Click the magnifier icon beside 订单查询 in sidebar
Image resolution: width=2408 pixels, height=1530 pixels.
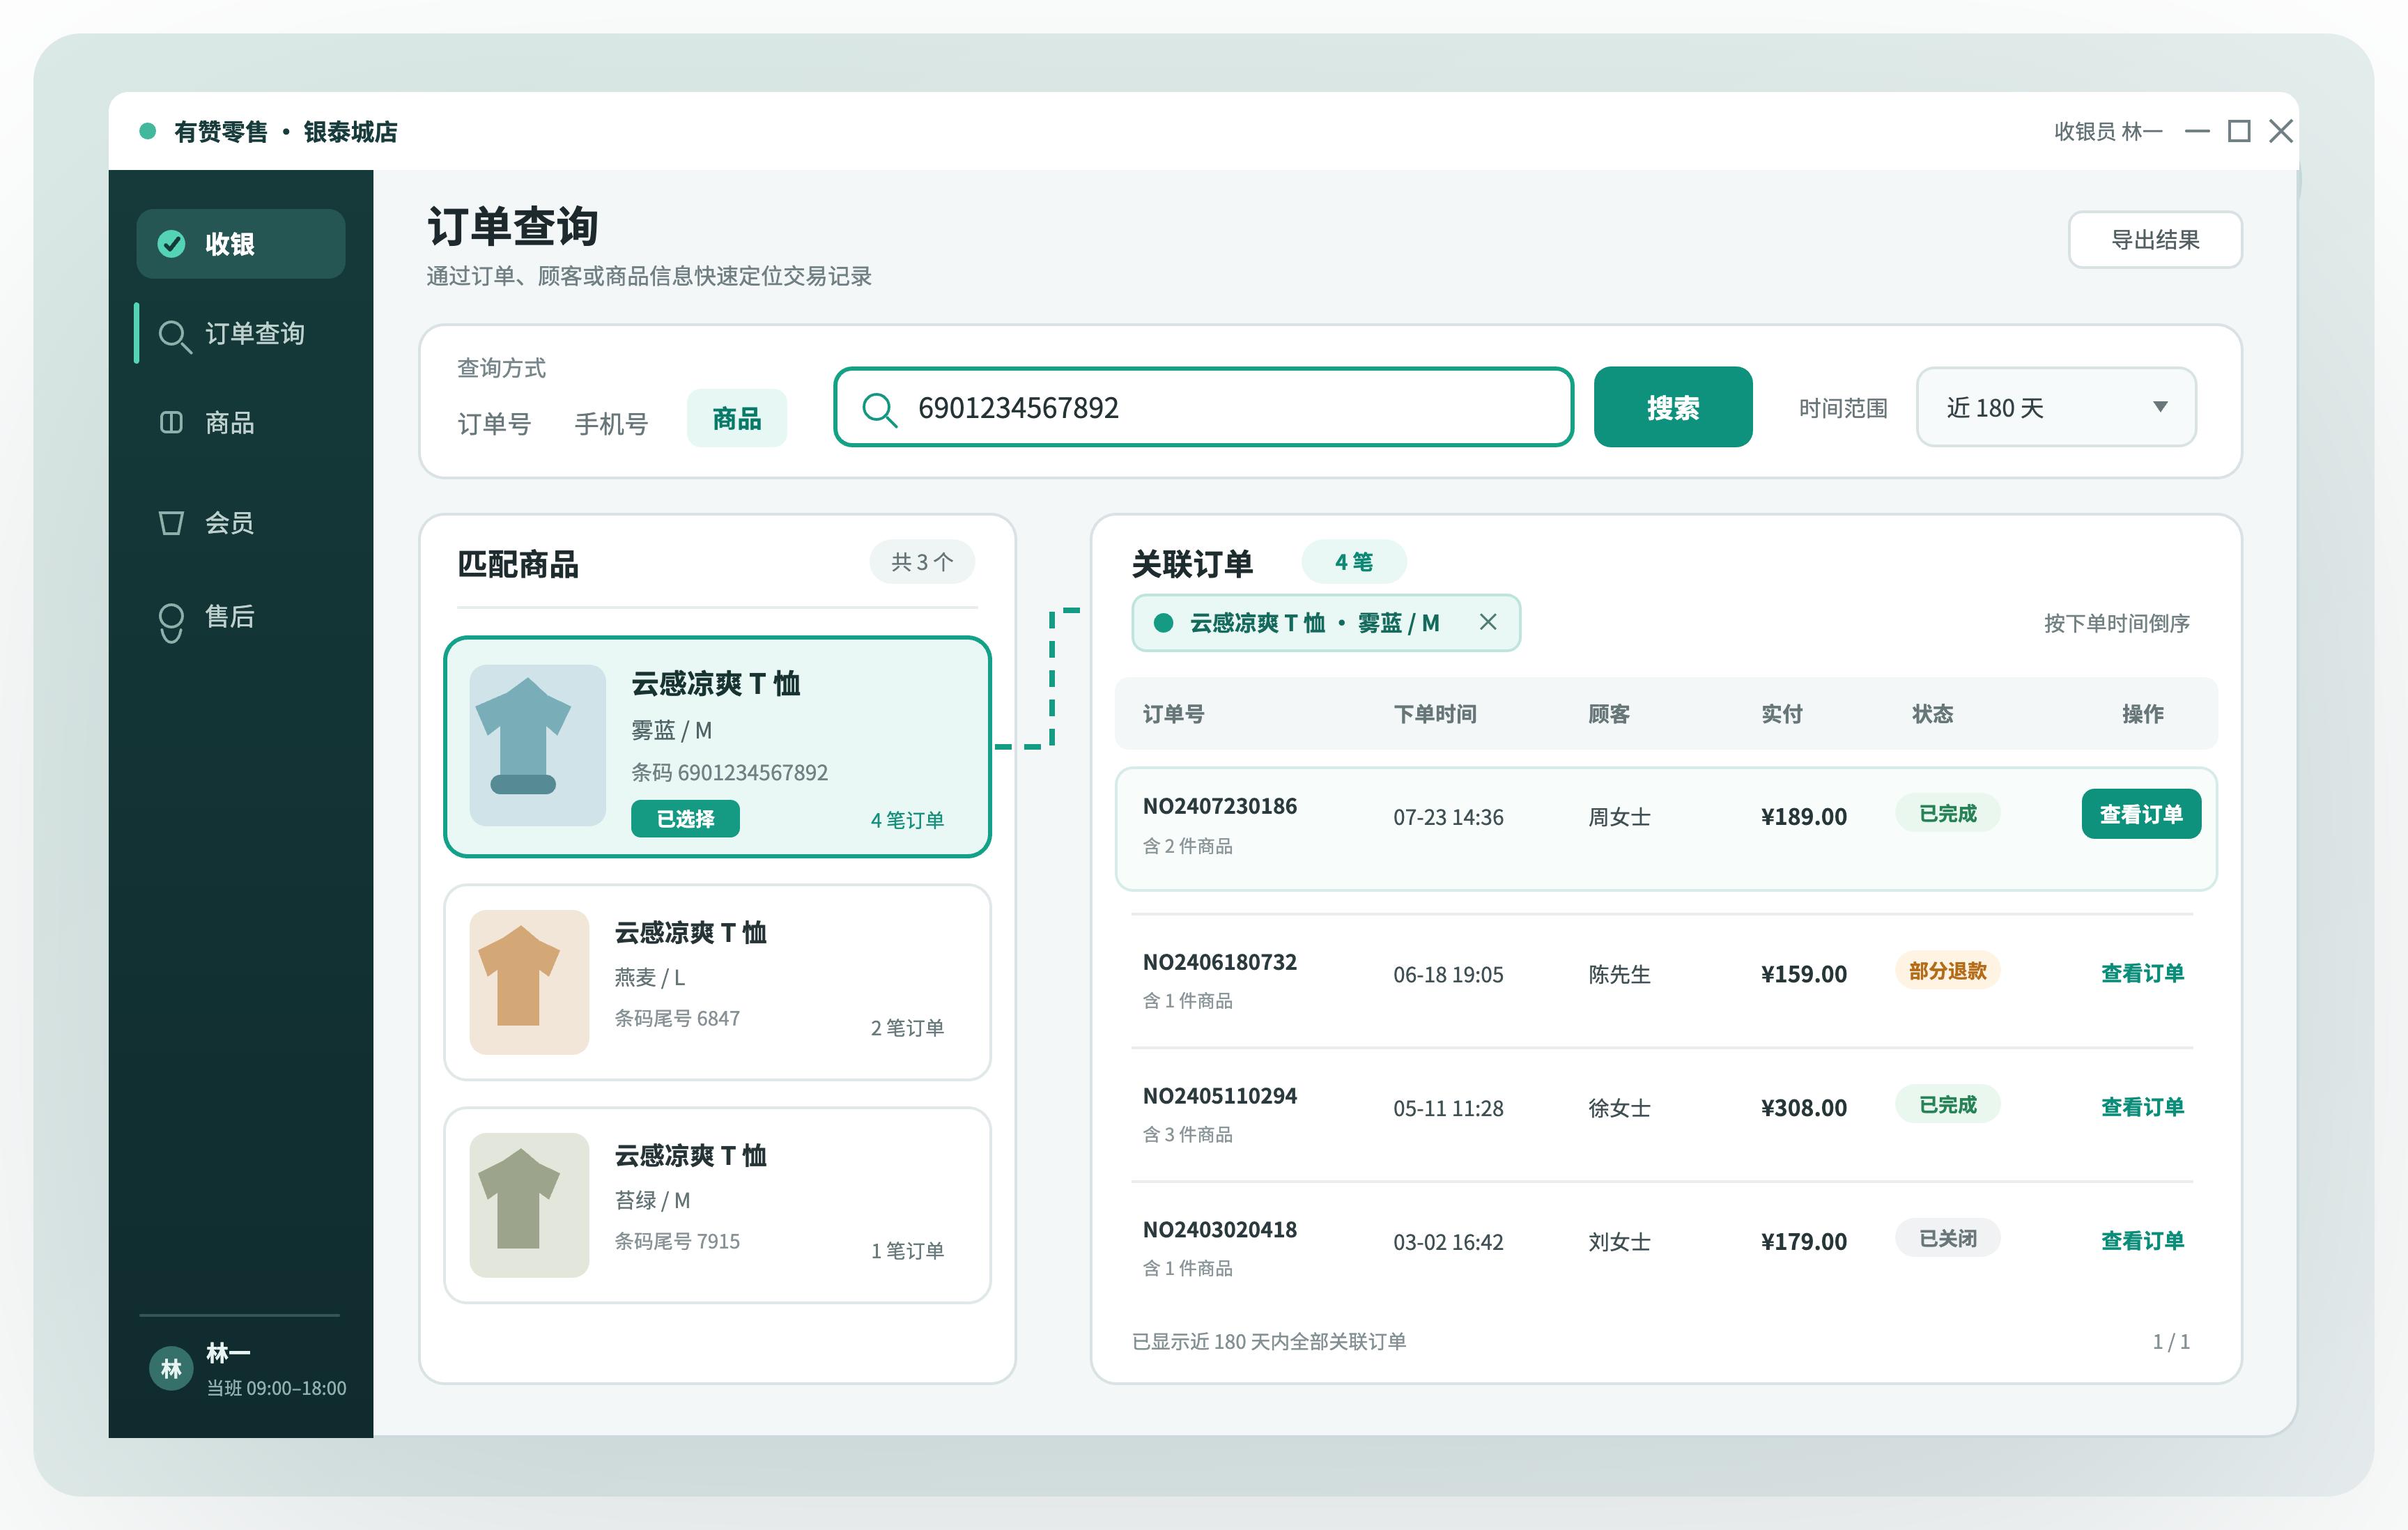[x=174, y=336]
